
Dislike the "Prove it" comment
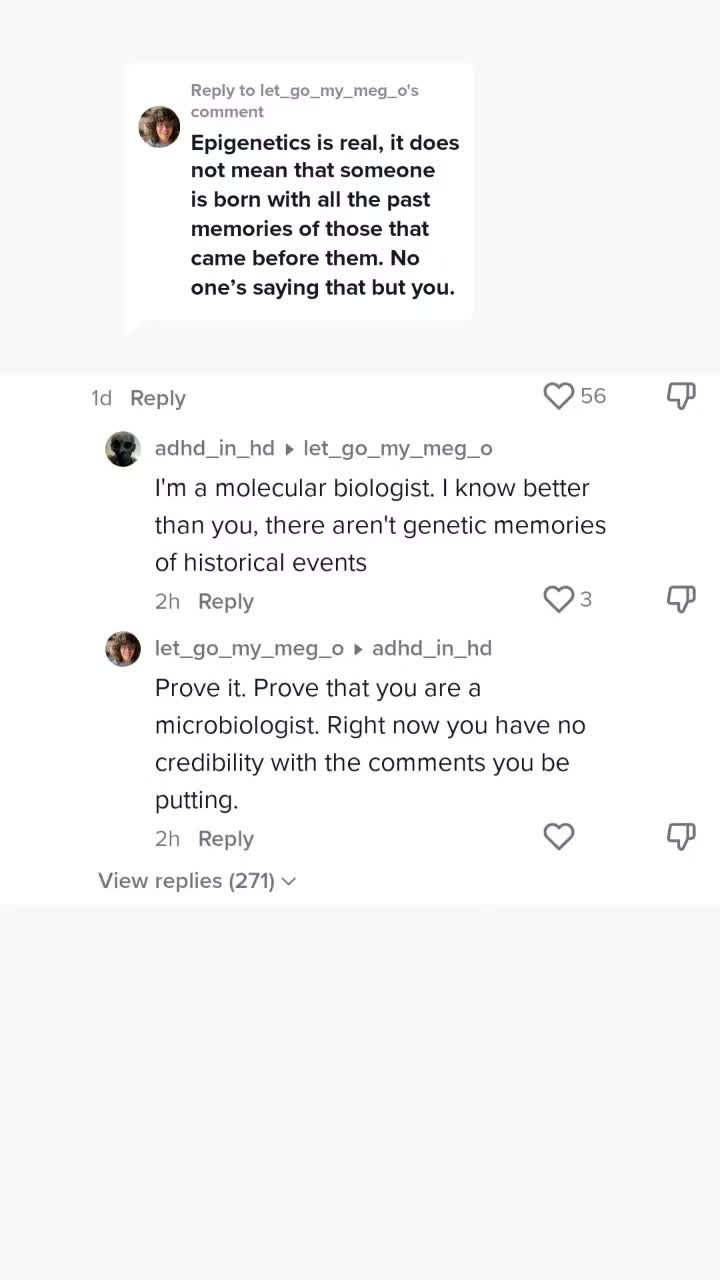pyautogui.click(x=681, y=836)
